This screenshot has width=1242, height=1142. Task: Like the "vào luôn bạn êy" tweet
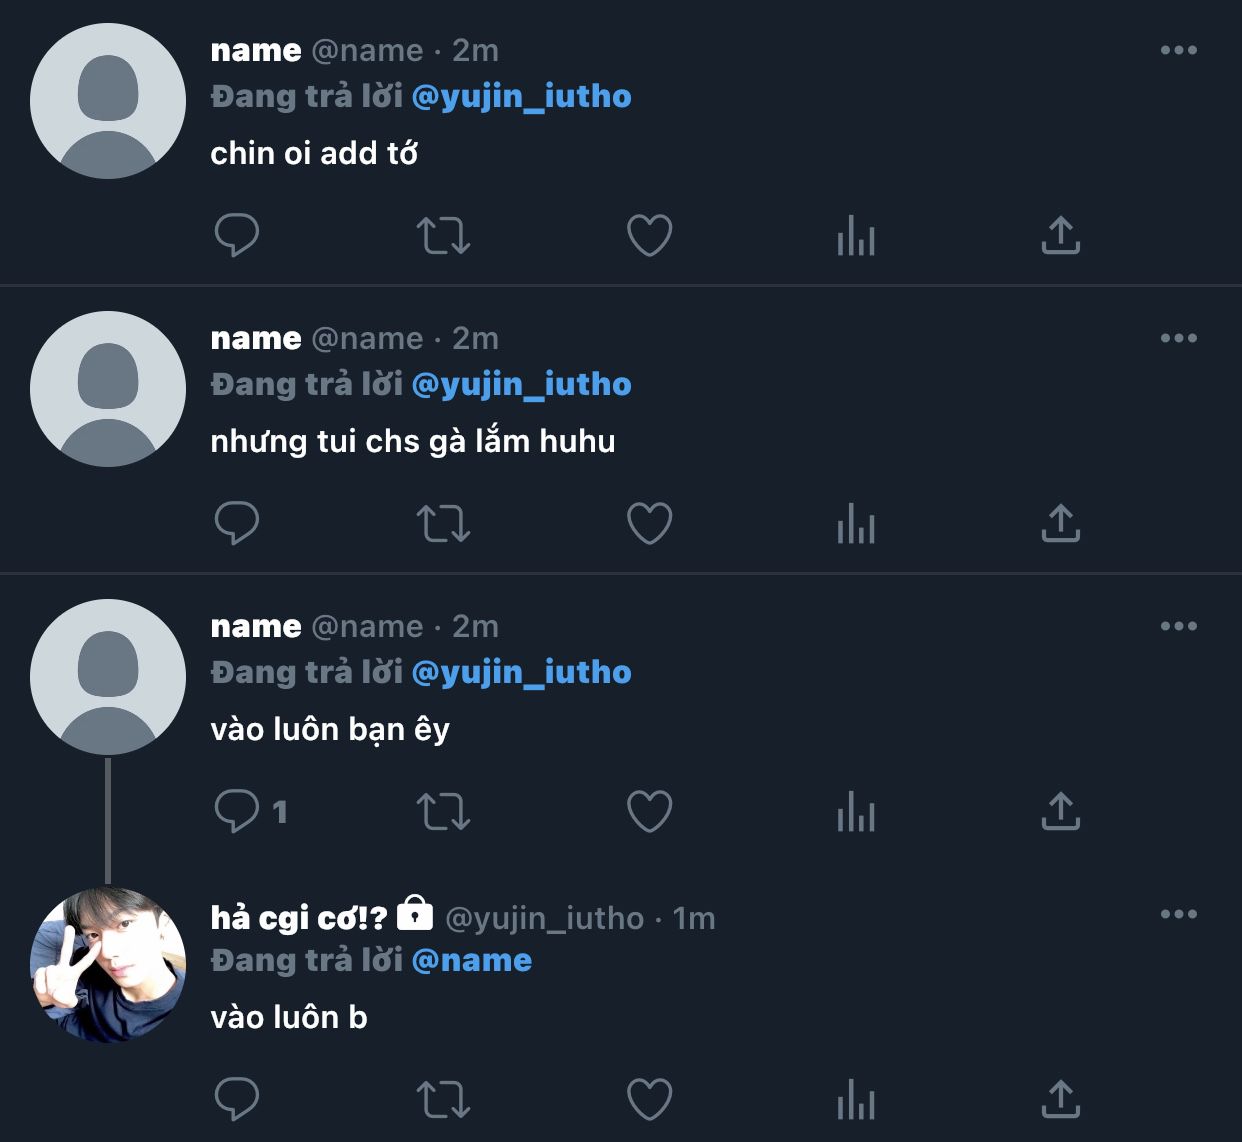(x=649, y=812)
